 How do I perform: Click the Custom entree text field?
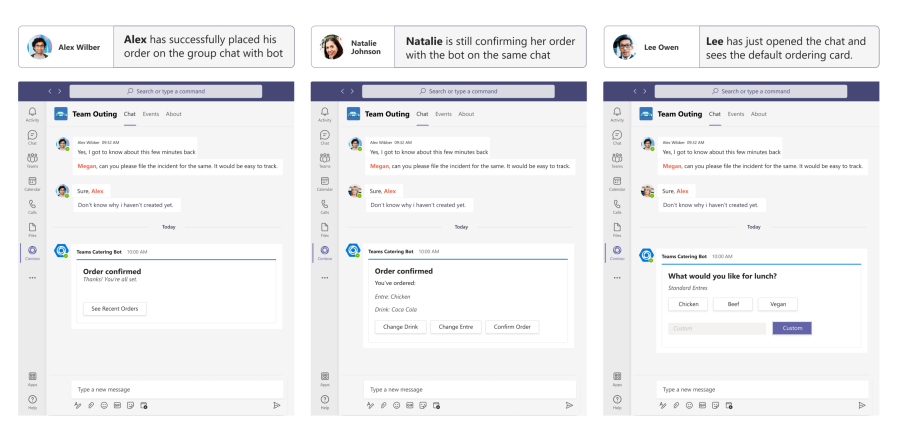717,328
